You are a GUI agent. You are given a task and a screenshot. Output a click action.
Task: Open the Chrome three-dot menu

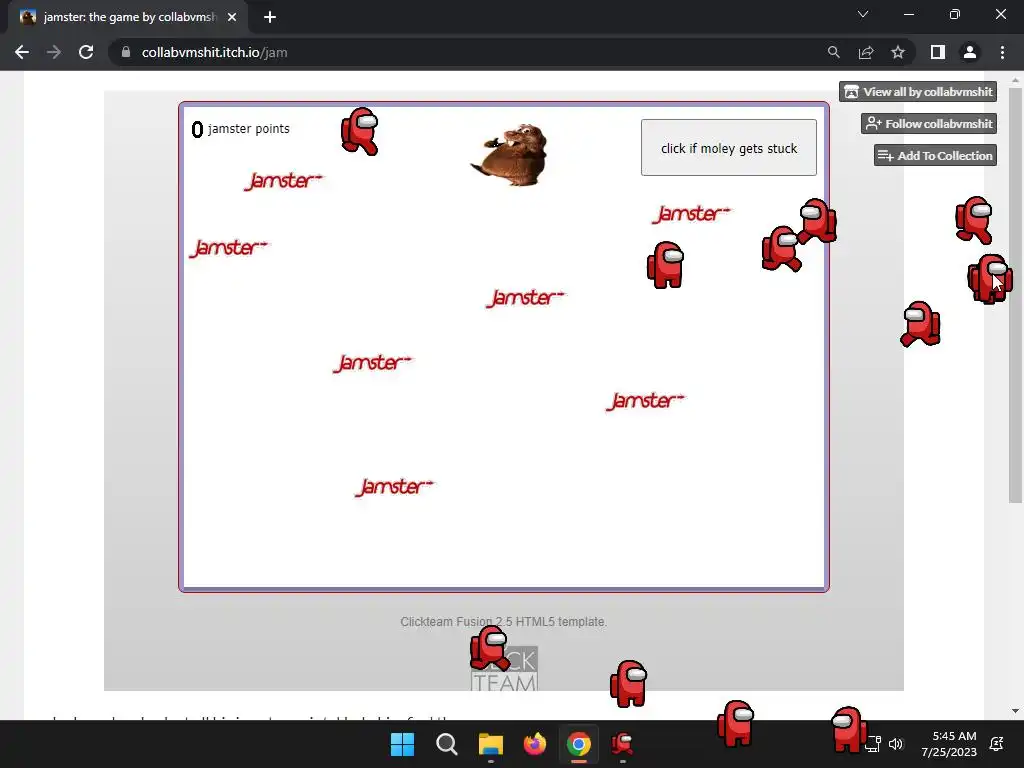point(1002,52)
